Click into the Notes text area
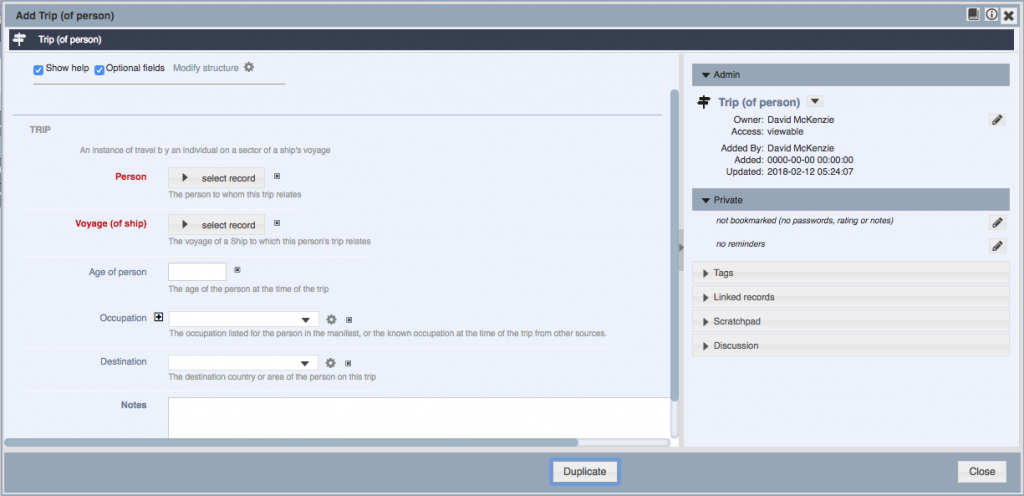This screenshot has width=1024, height=496. (419, 418)
